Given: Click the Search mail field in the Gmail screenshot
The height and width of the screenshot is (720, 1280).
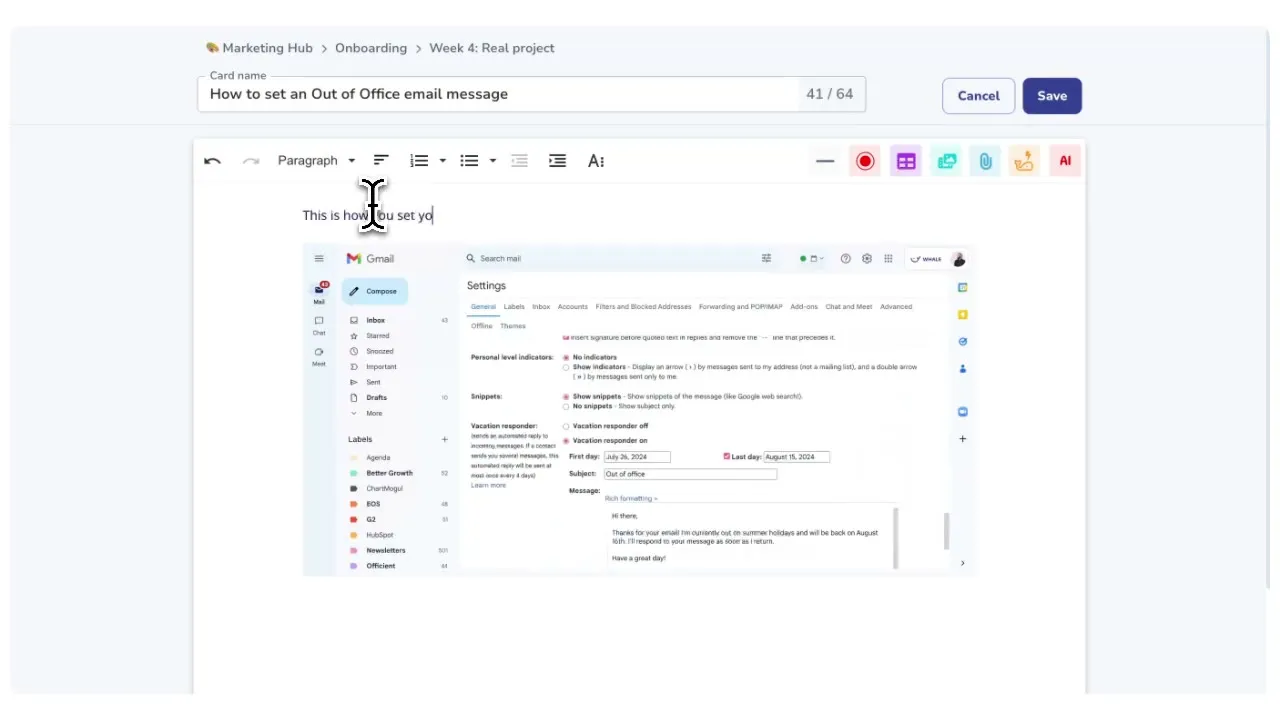Looking at the screenshot, I should click(620, 258).
